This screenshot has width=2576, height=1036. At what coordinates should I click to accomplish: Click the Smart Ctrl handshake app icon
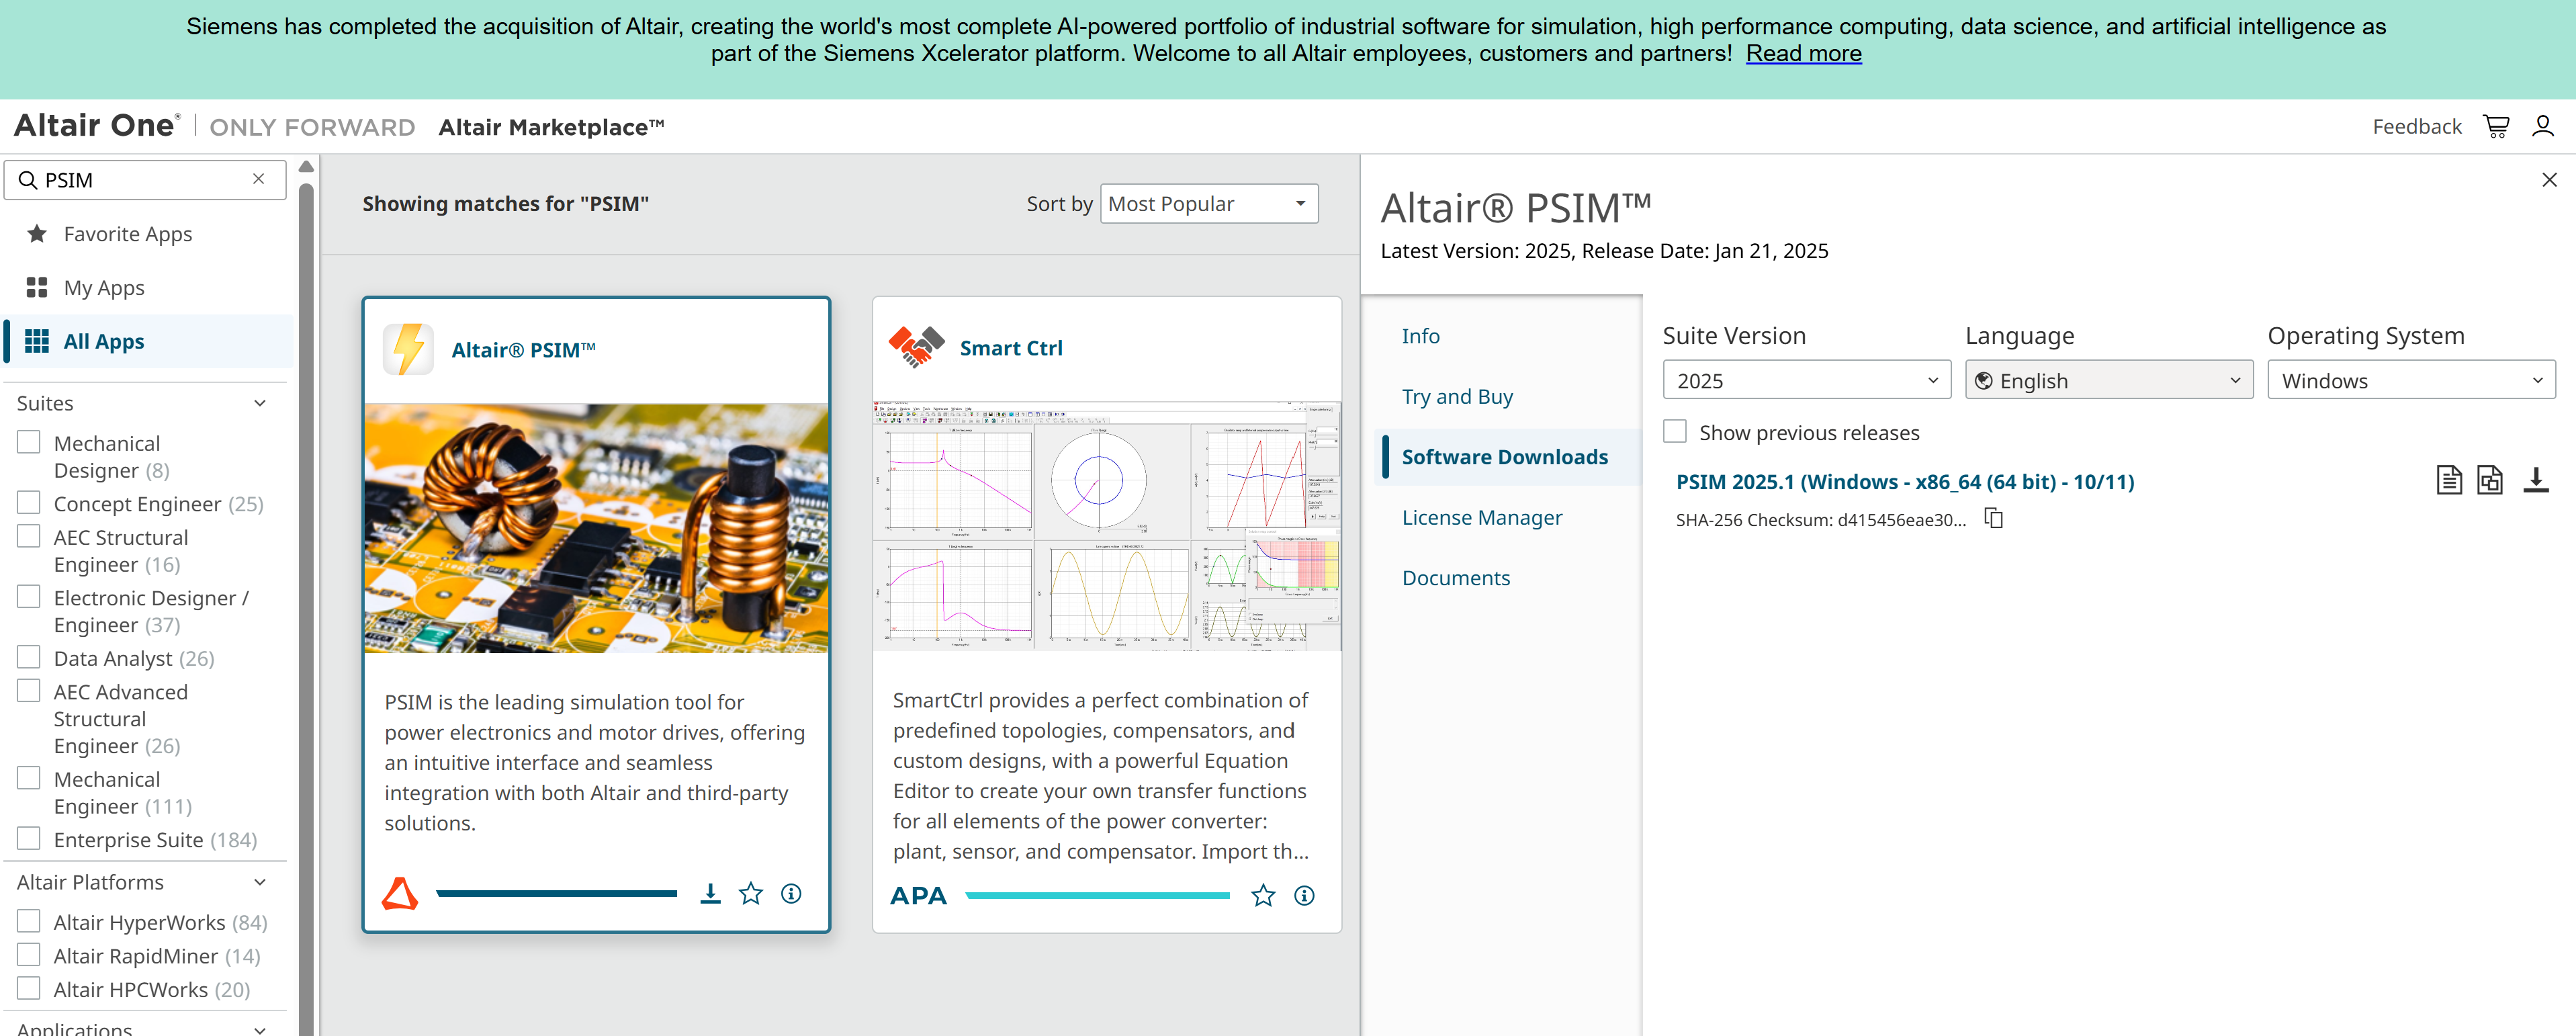[916, 347]
